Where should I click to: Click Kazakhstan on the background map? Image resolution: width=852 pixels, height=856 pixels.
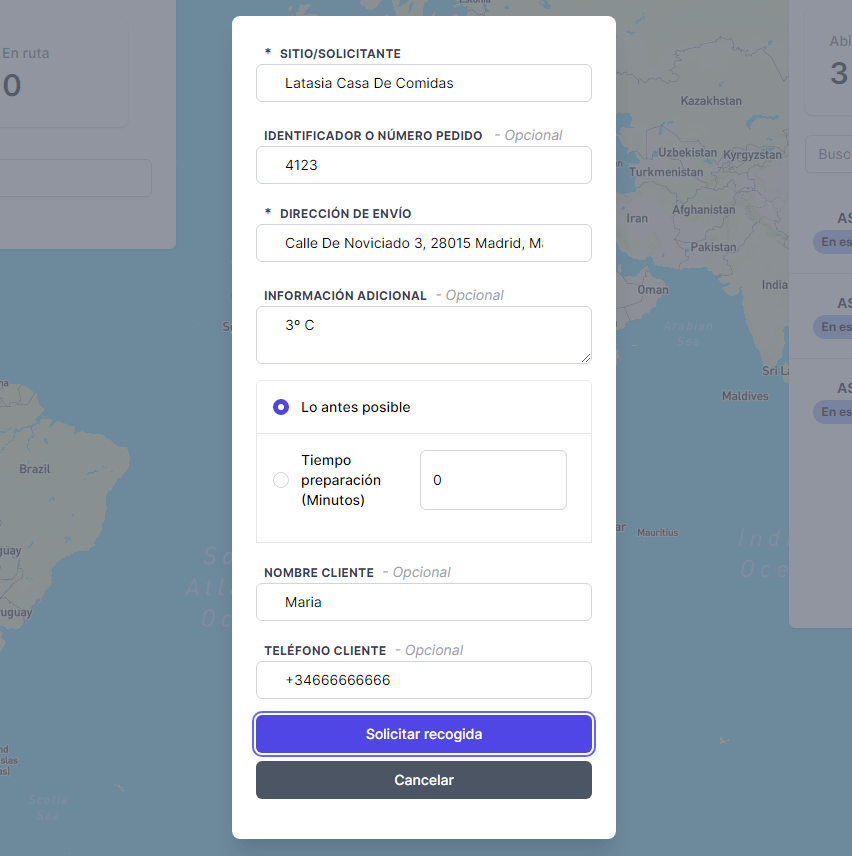[711, 101]
